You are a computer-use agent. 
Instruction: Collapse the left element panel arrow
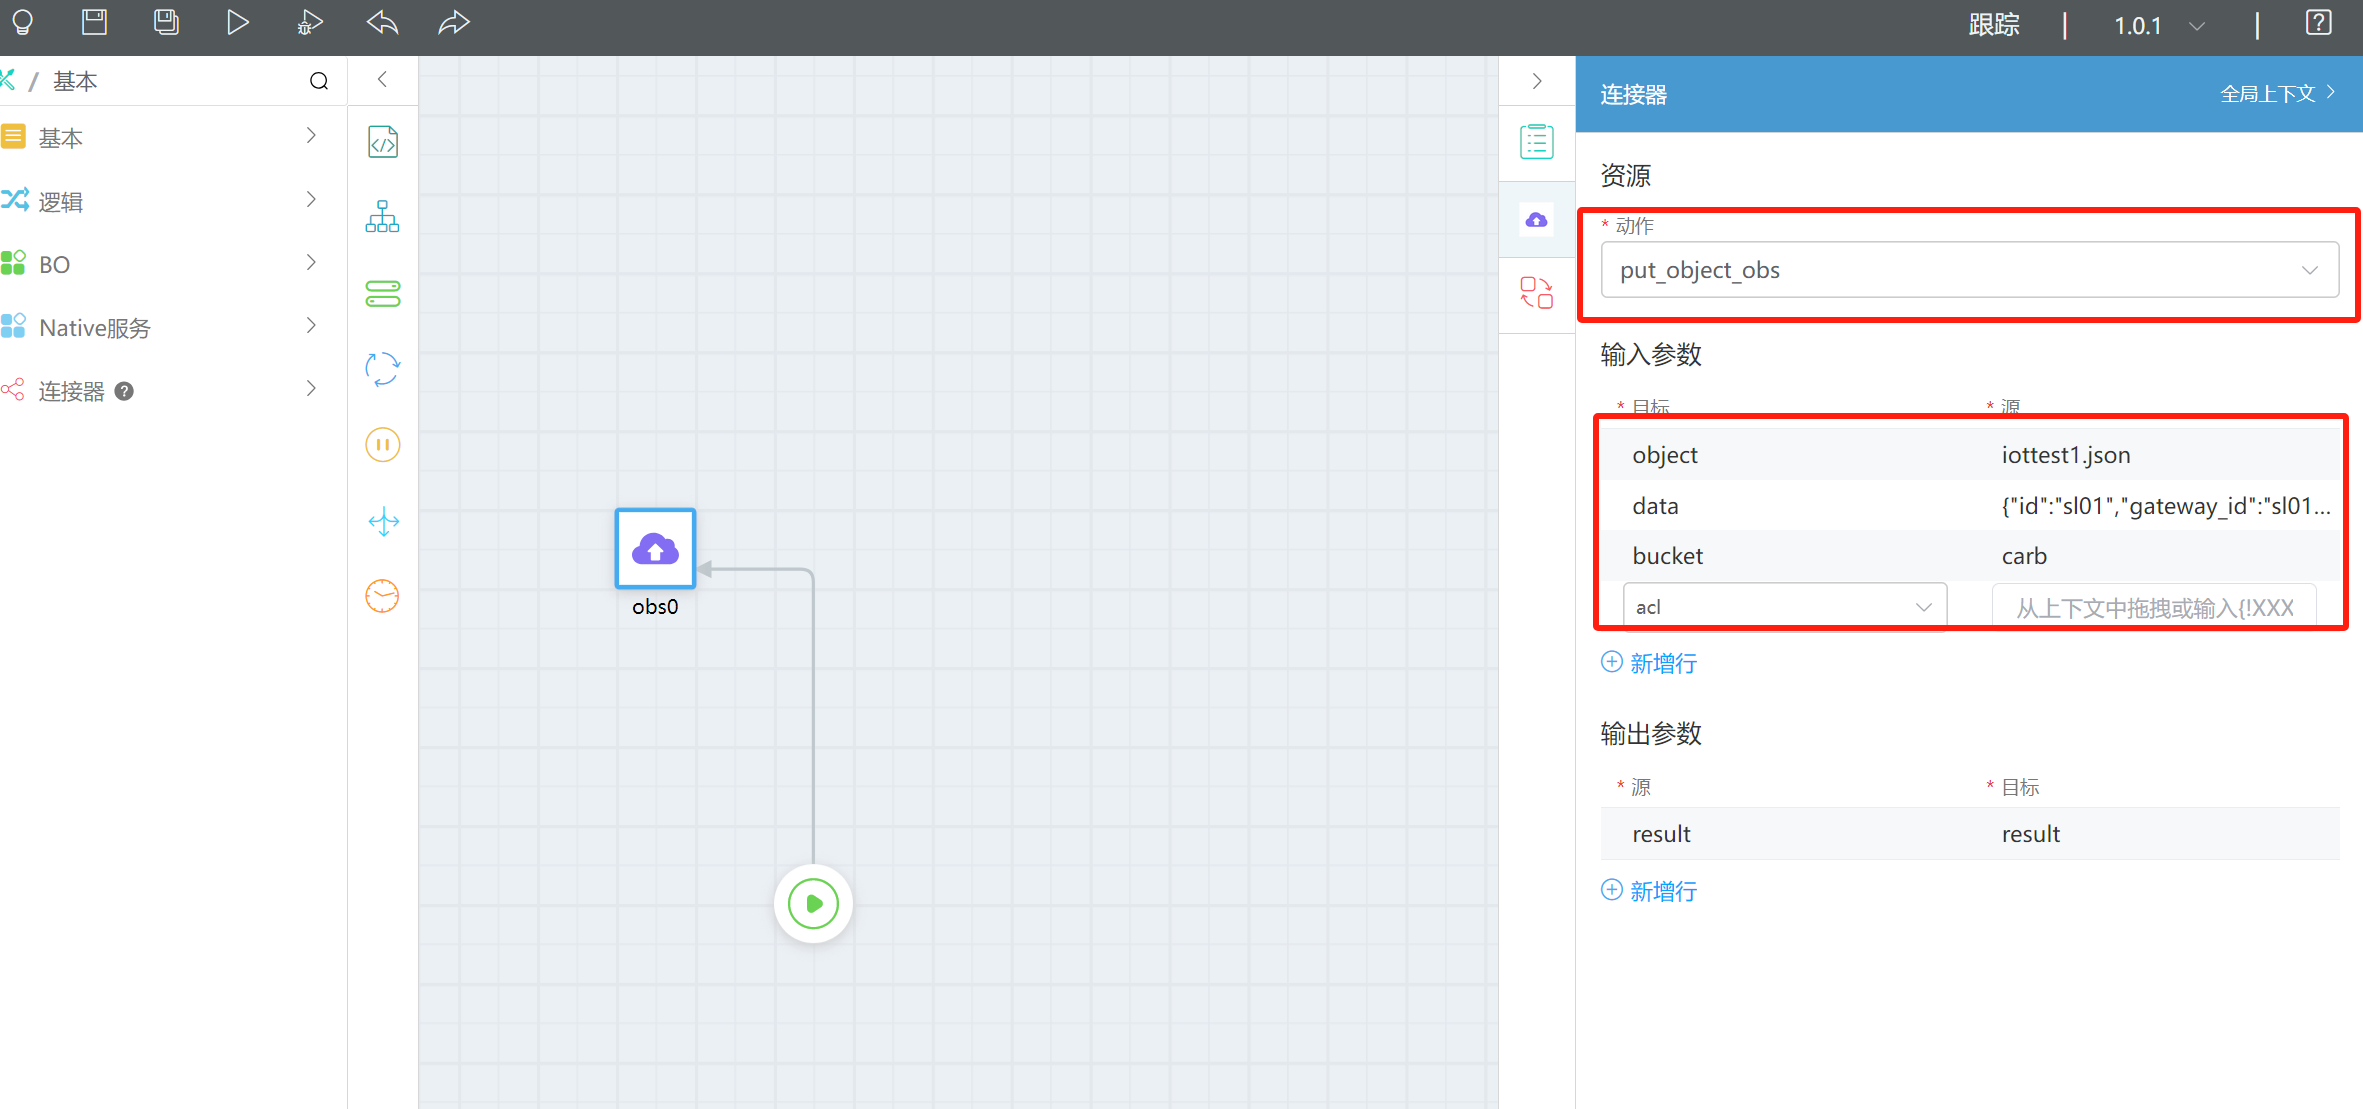[382, 80]
